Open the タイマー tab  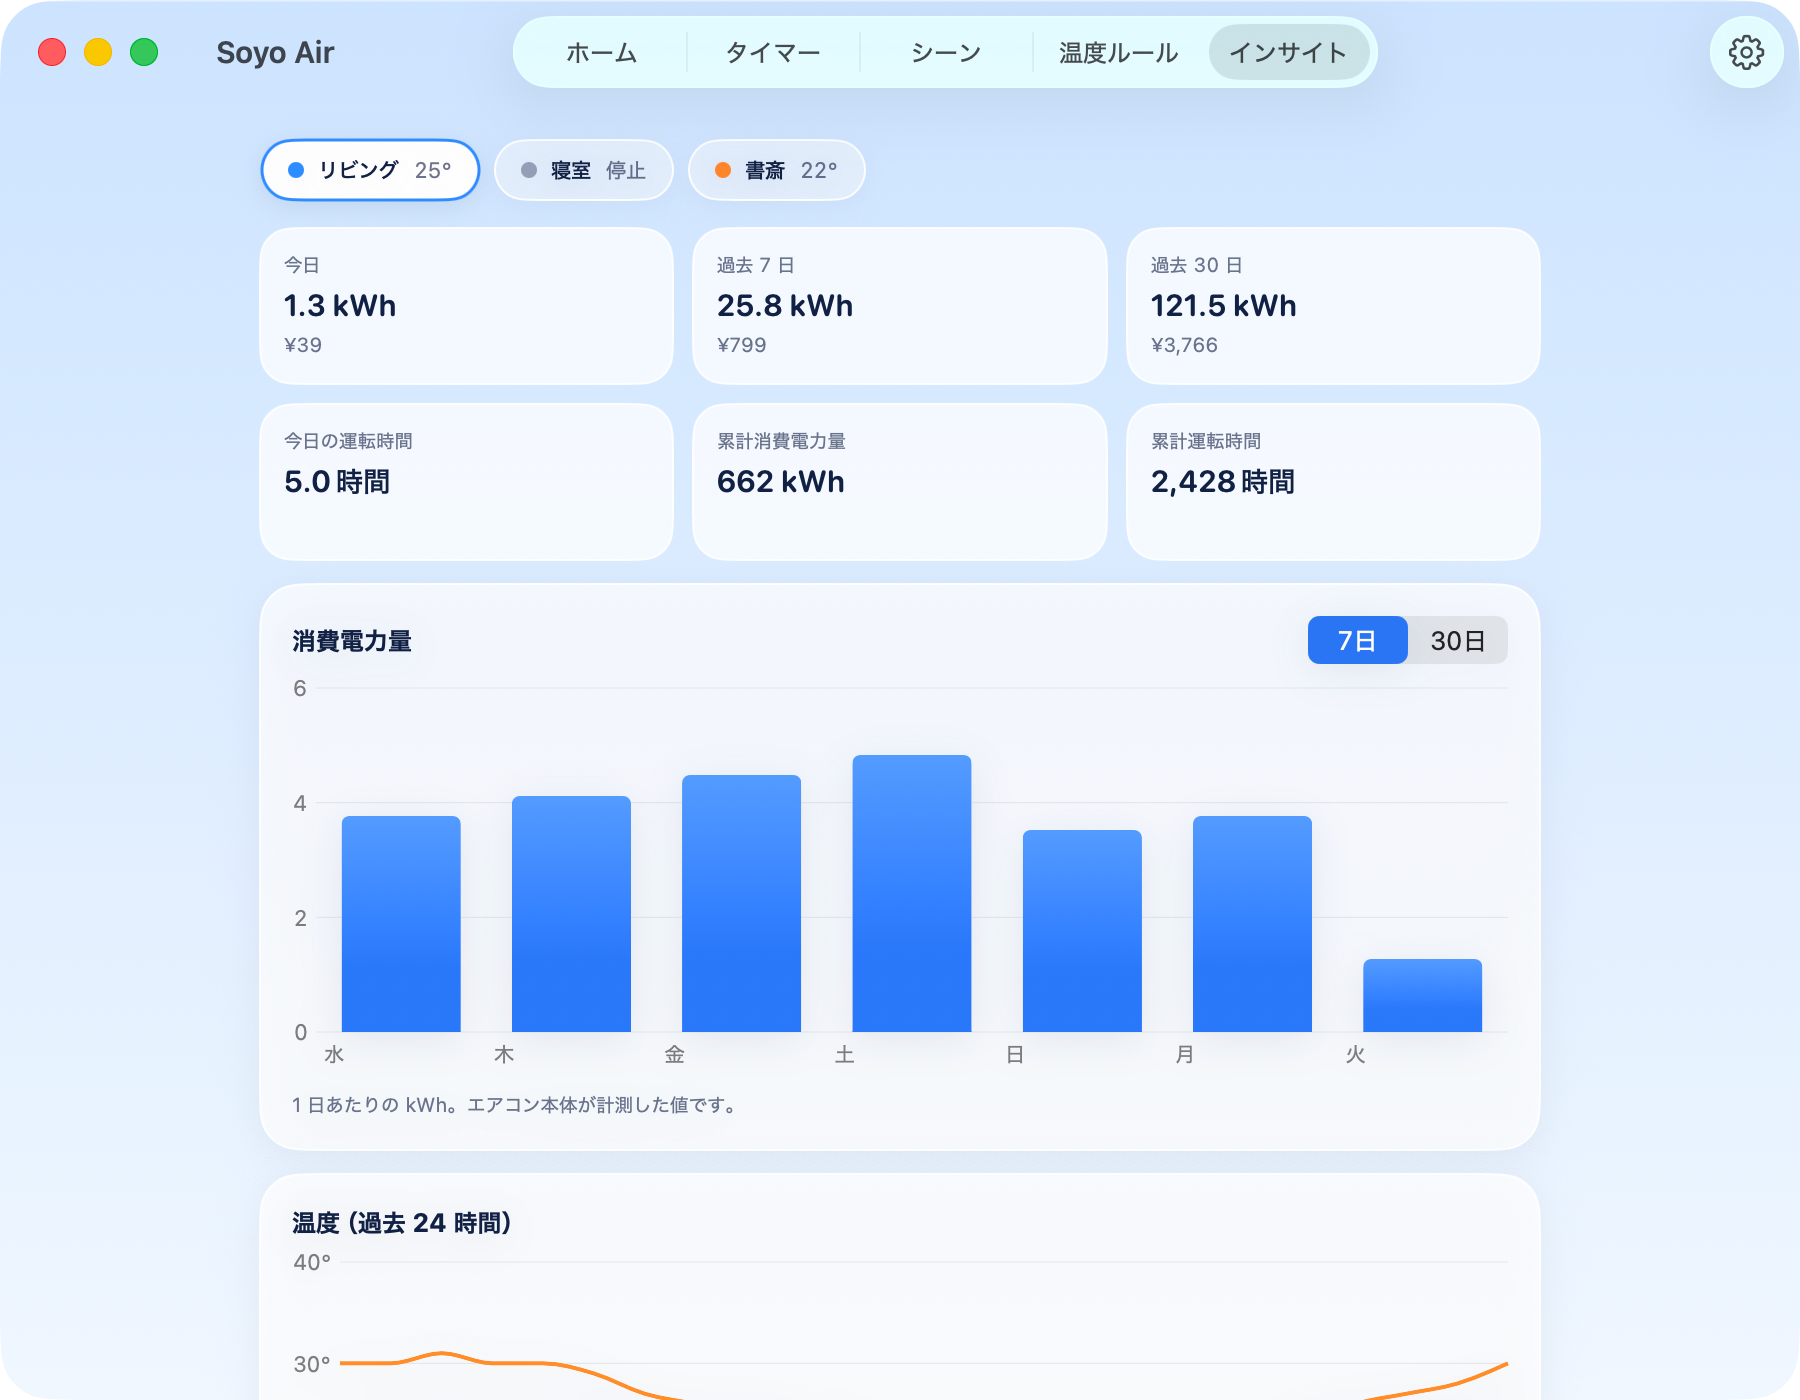773,52
